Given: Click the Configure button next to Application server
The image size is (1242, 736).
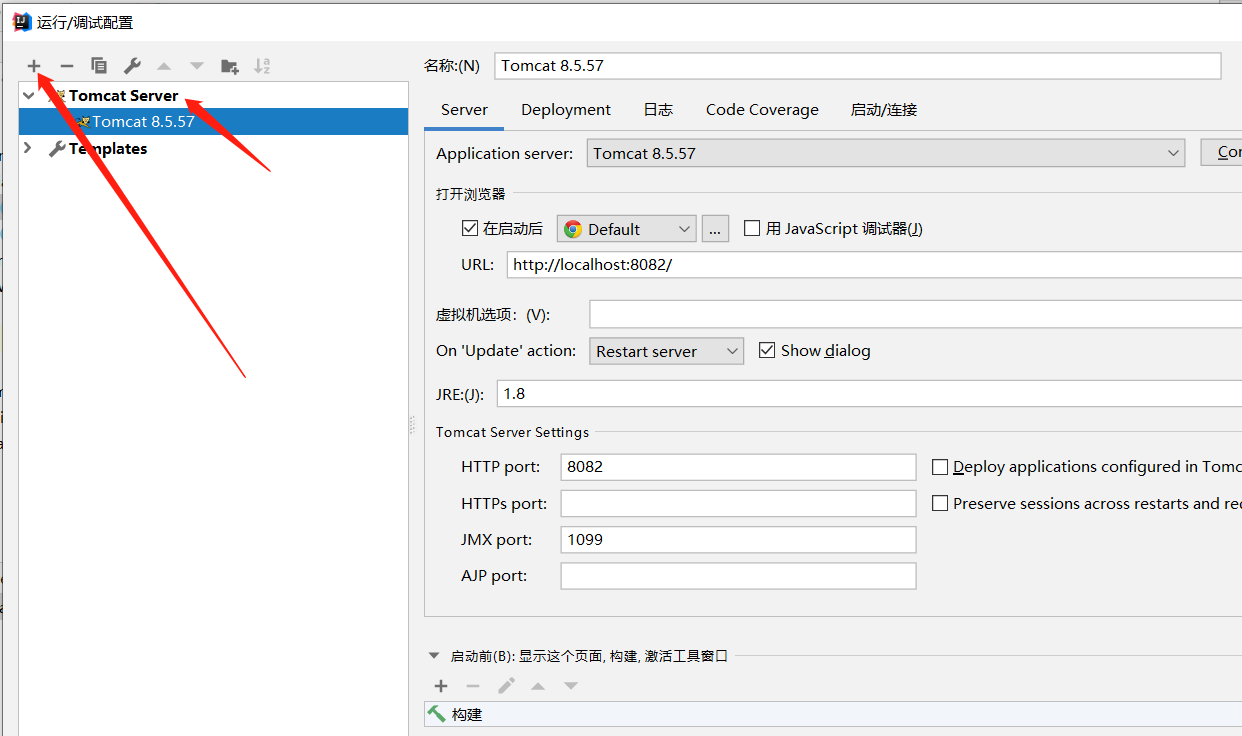Looking at the screenshot, I should coord(1221,153).
